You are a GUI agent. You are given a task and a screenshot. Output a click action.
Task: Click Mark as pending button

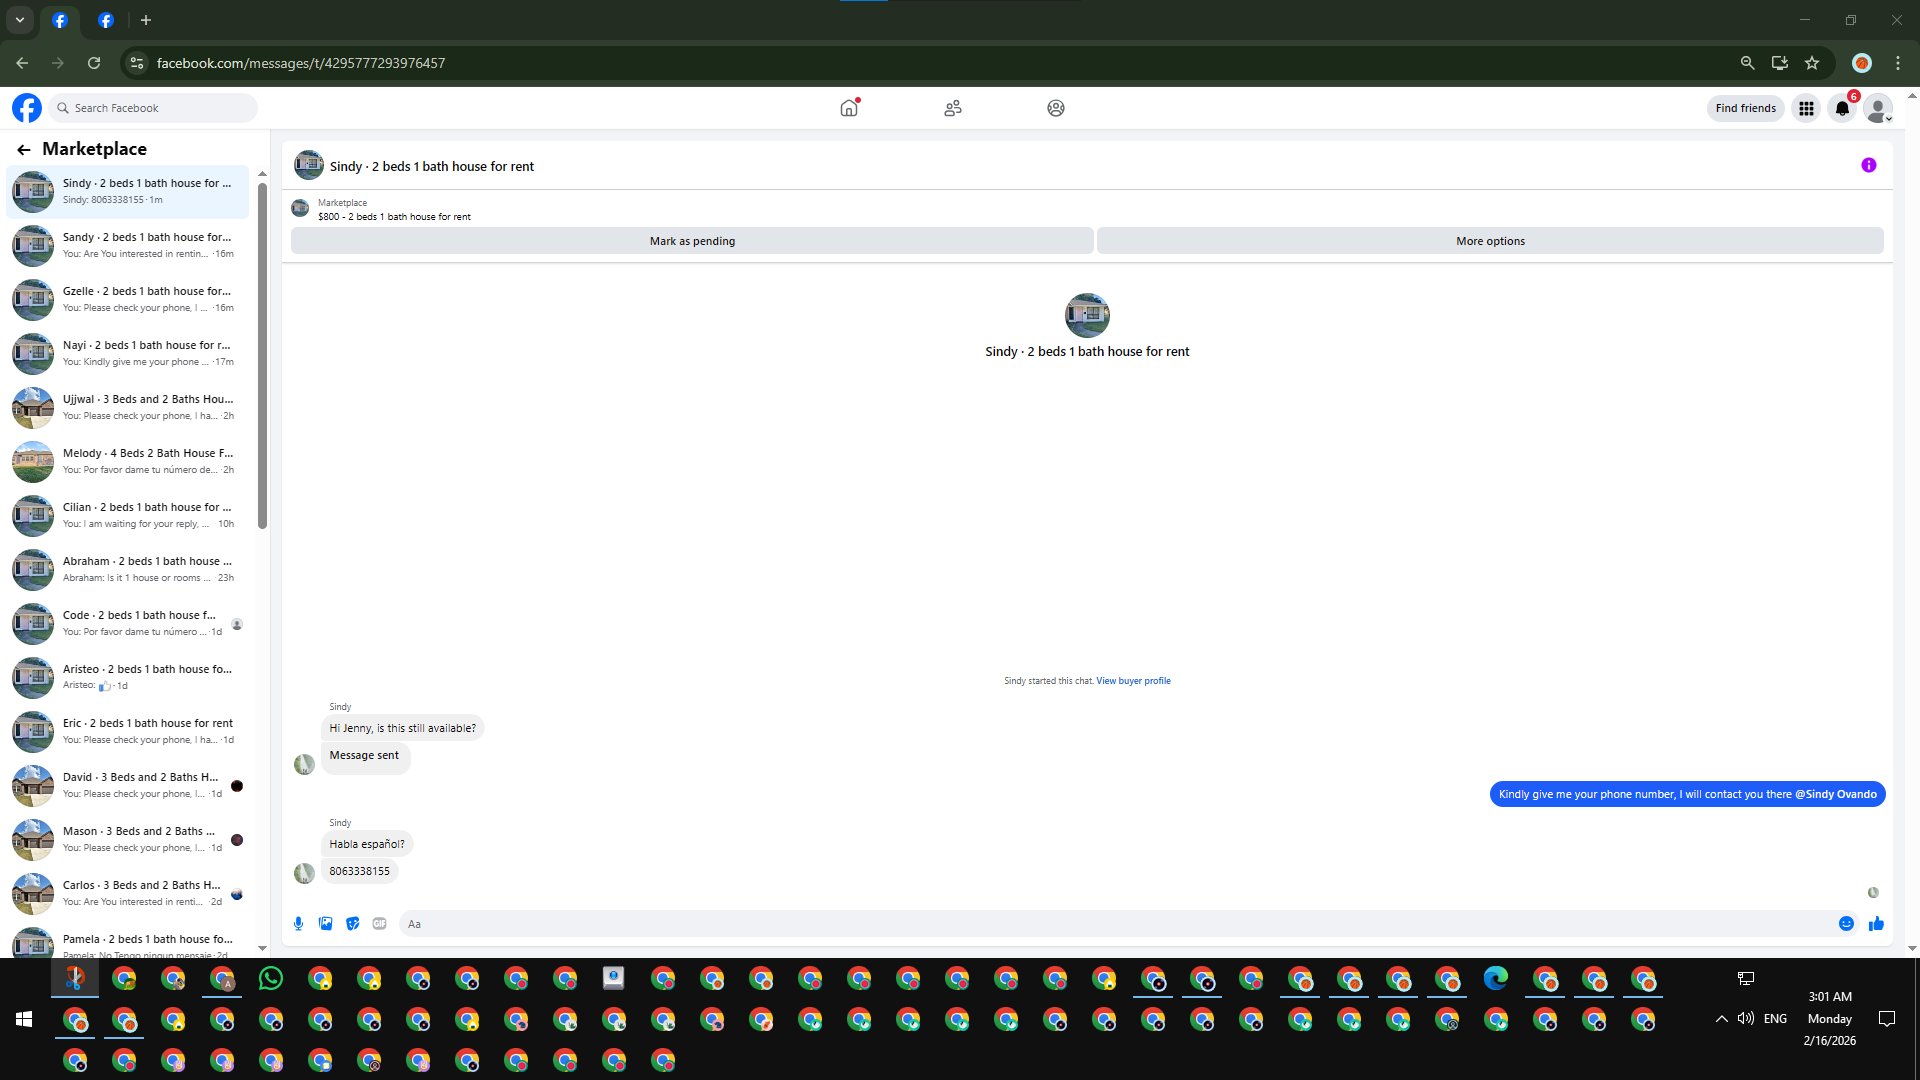pyautogui.click(x=692, y=241)
